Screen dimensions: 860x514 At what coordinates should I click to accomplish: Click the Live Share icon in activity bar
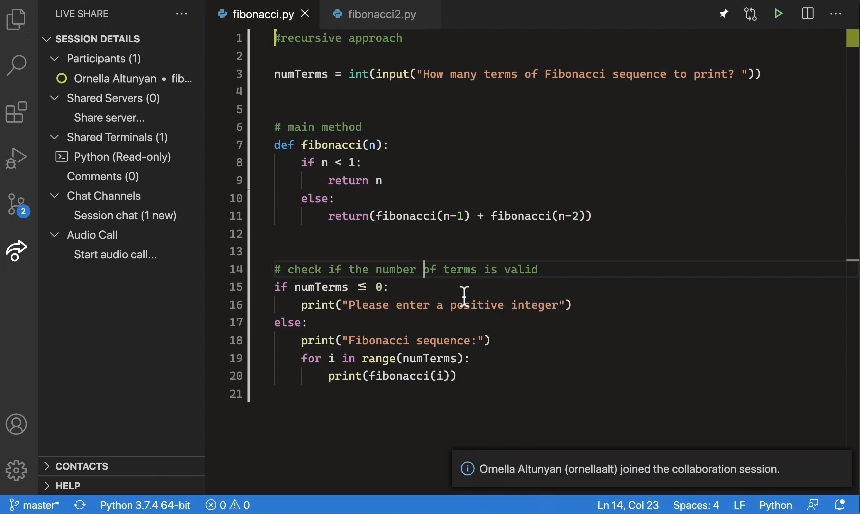tap(16, 250)
